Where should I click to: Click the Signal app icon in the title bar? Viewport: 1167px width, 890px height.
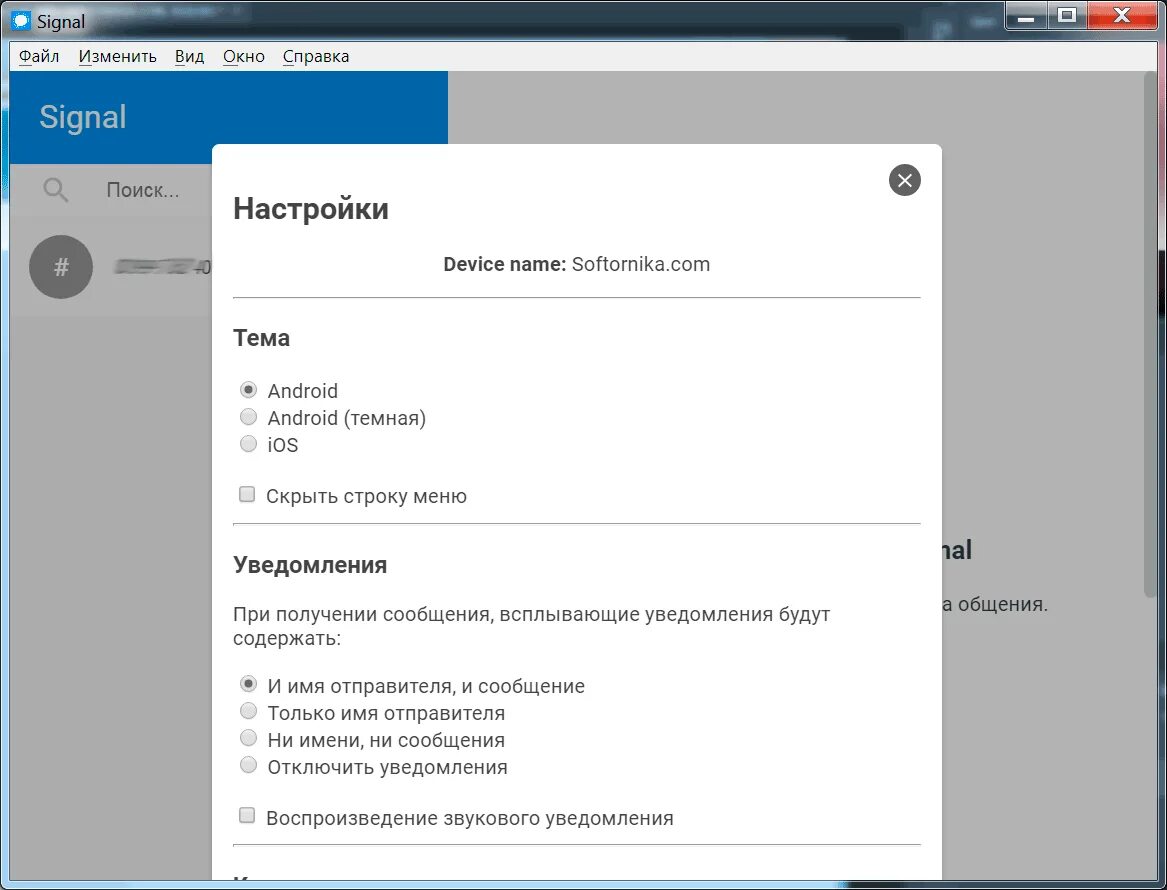pos(21,20)
